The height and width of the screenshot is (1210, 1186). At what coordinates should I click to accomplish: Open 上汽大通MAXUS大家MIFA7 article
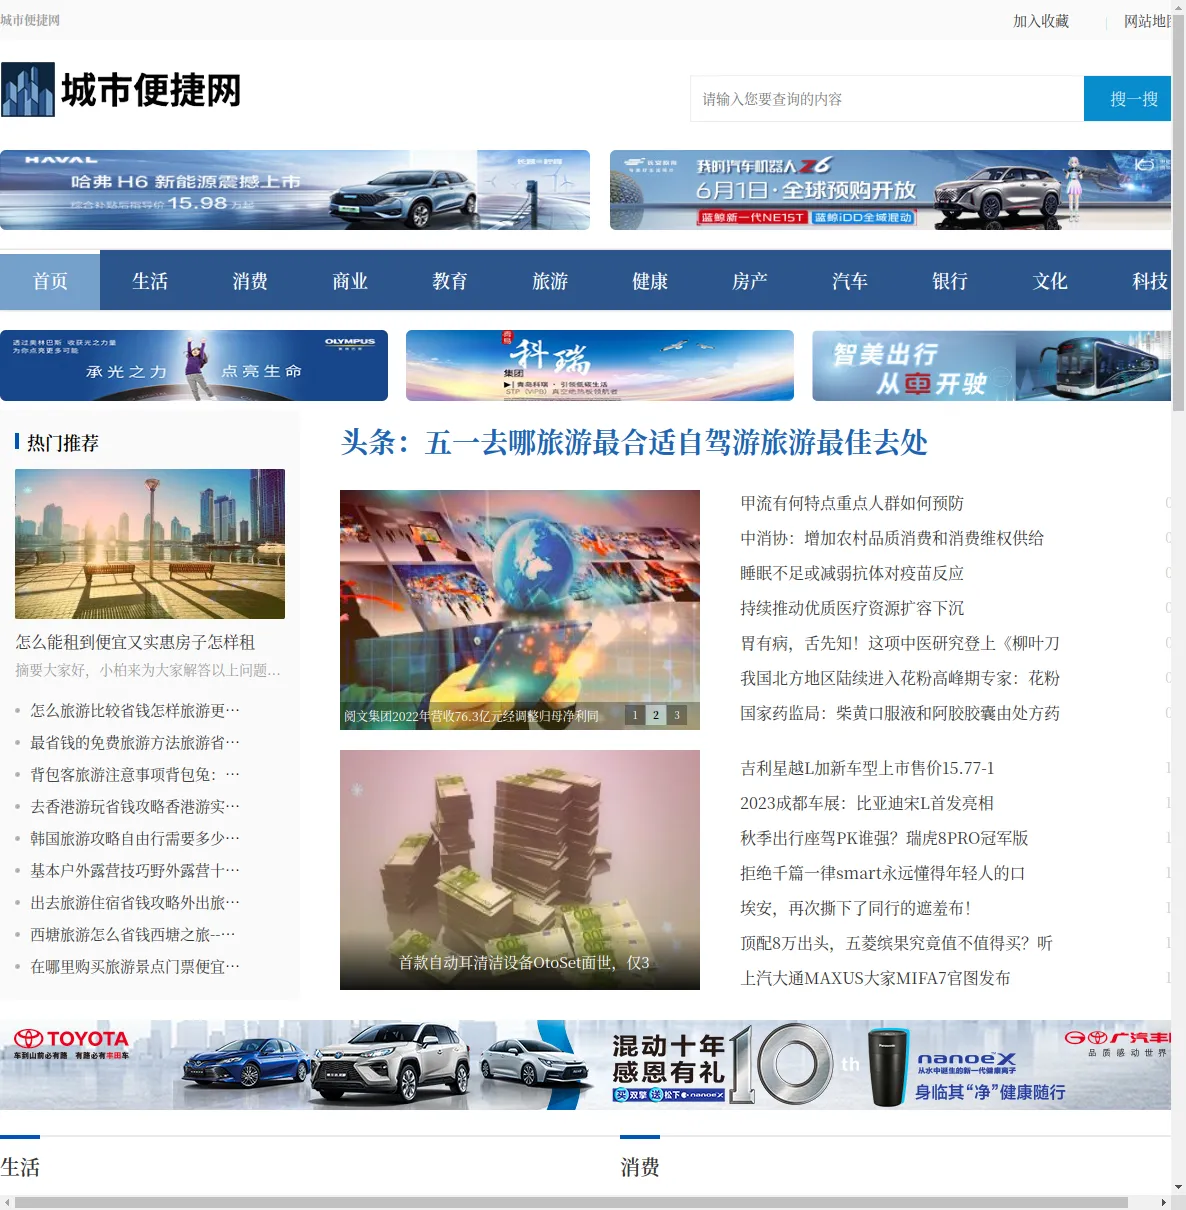[875, 978]
